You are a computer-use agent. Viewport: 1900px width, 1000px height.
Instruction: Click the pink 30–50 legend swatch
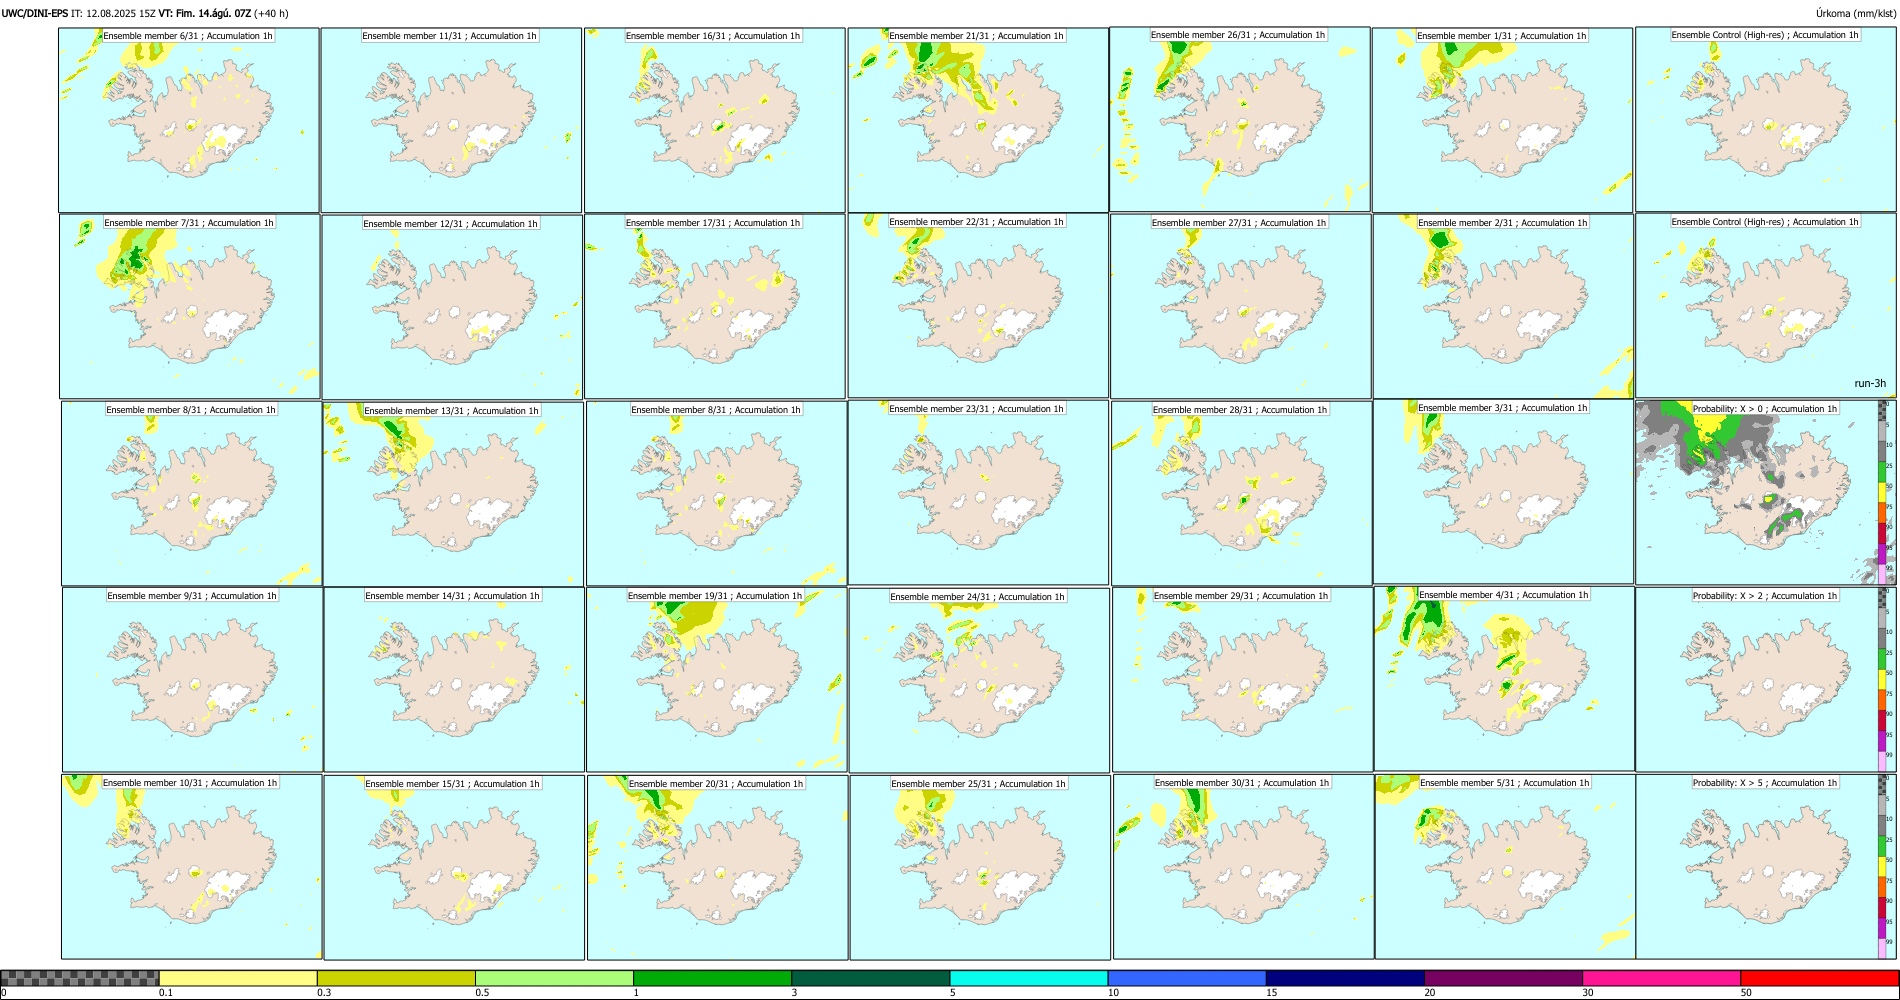pos(1661,978)
